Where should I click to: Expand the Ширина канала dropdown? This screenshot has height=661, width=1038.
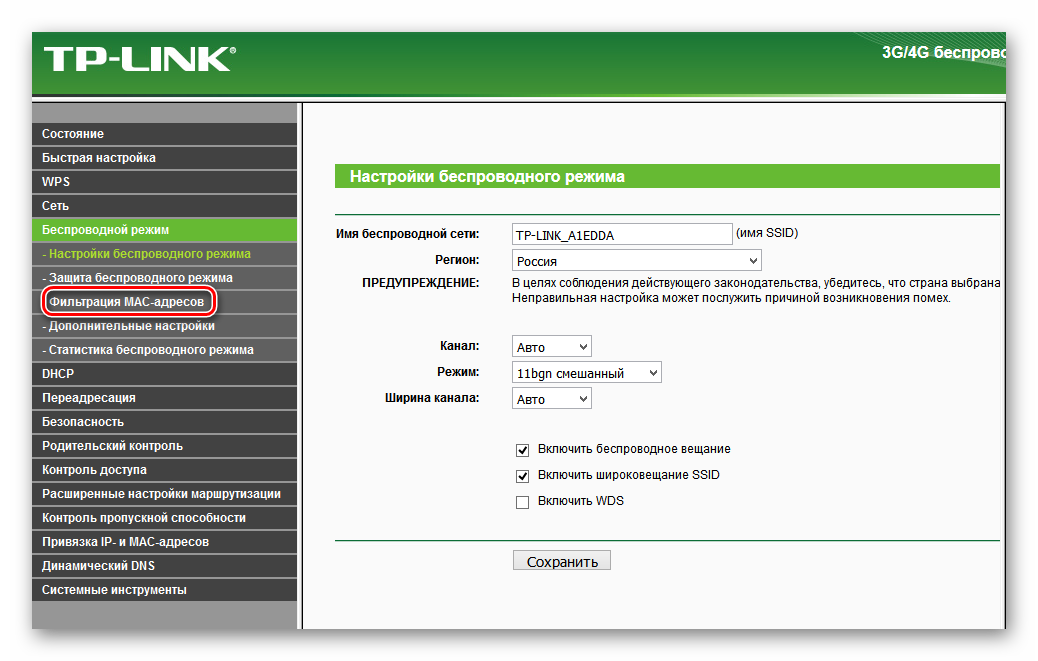(551, 399)
